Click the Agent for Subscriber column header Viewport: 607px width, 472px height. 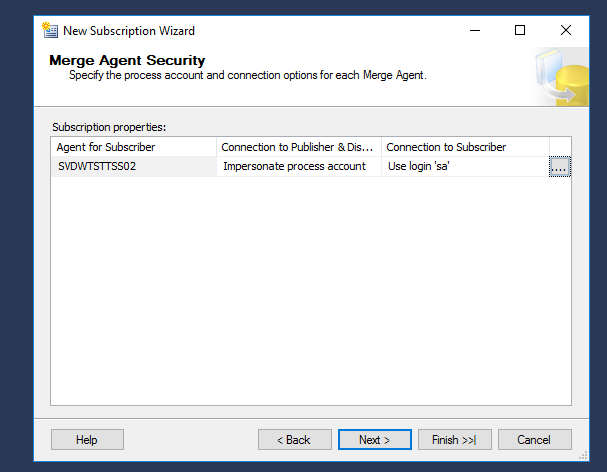134,147
